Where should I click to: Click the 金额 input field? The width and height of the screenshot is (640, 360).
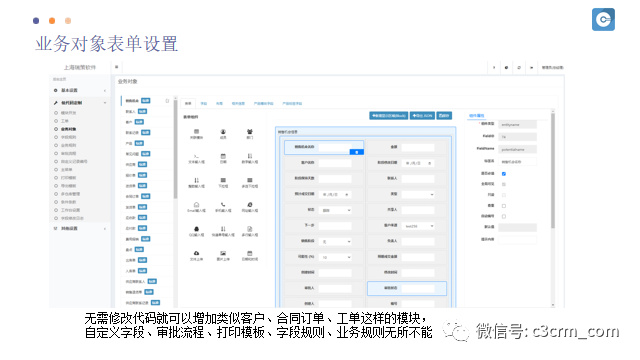click(418, 147)
